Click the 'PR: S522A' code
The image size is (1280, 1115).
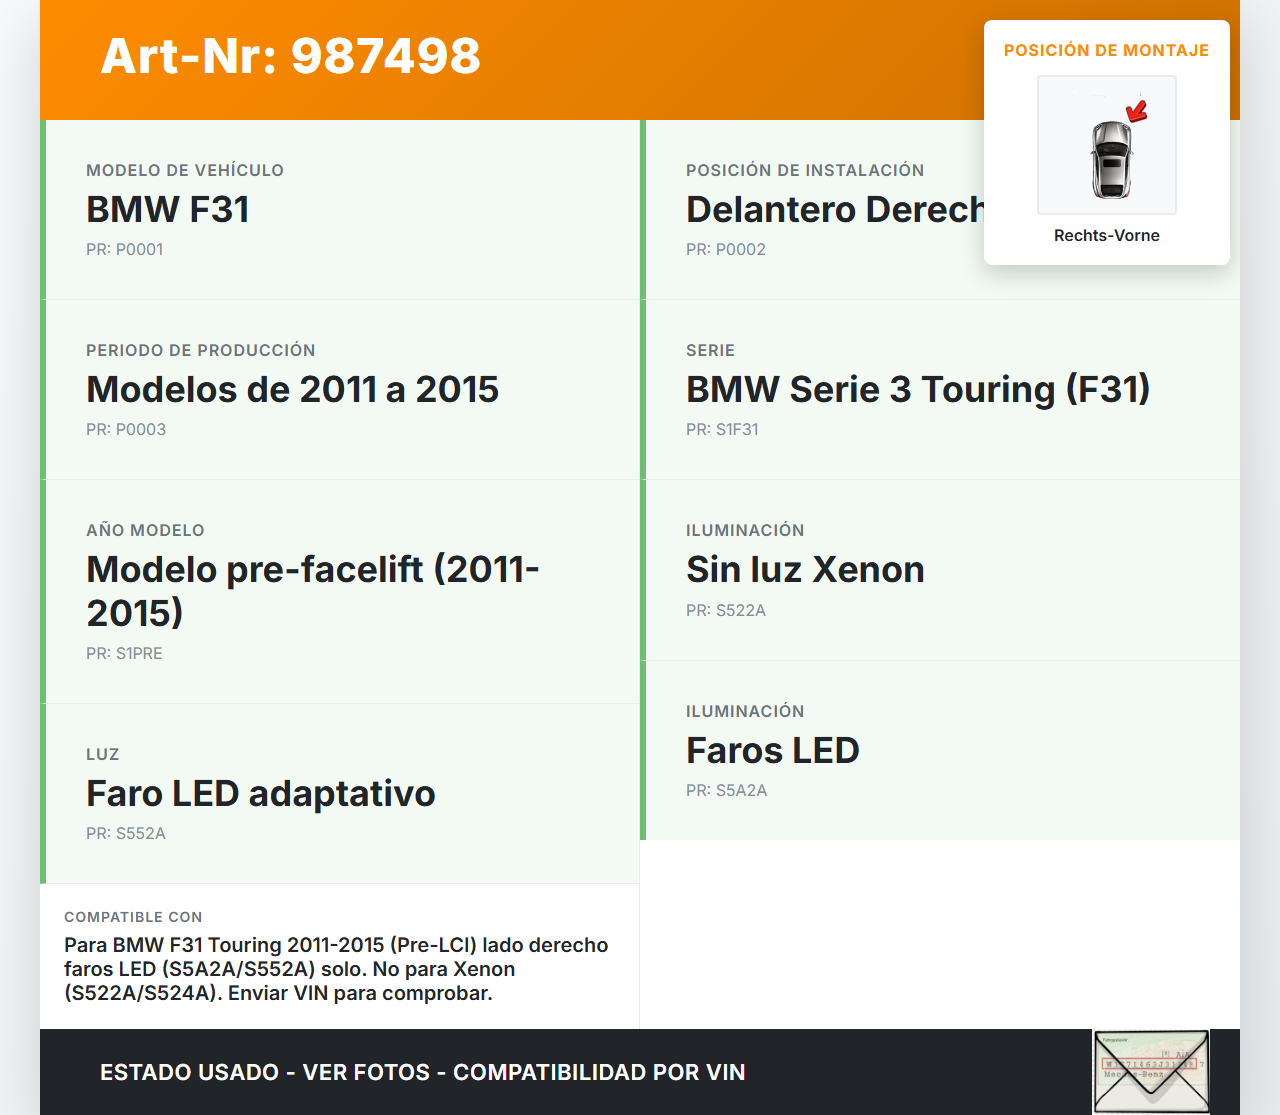tap(726, 610)
